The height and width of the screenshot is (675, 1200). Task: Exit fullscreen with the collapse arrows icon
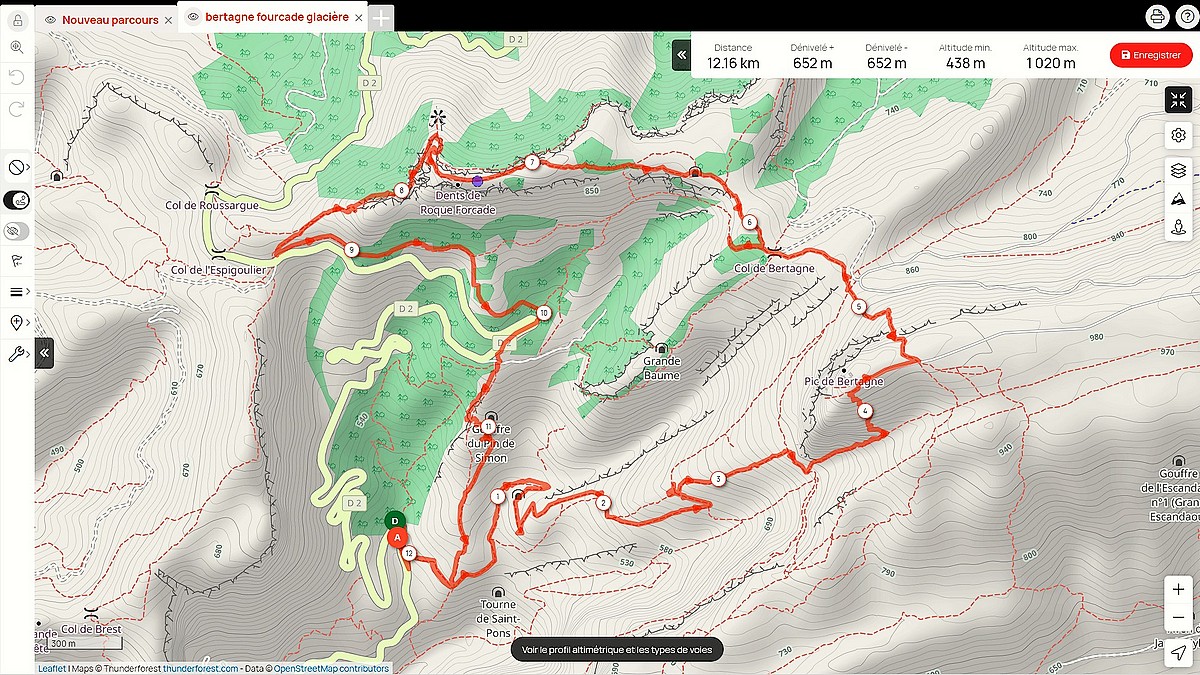click(1178, 100)
